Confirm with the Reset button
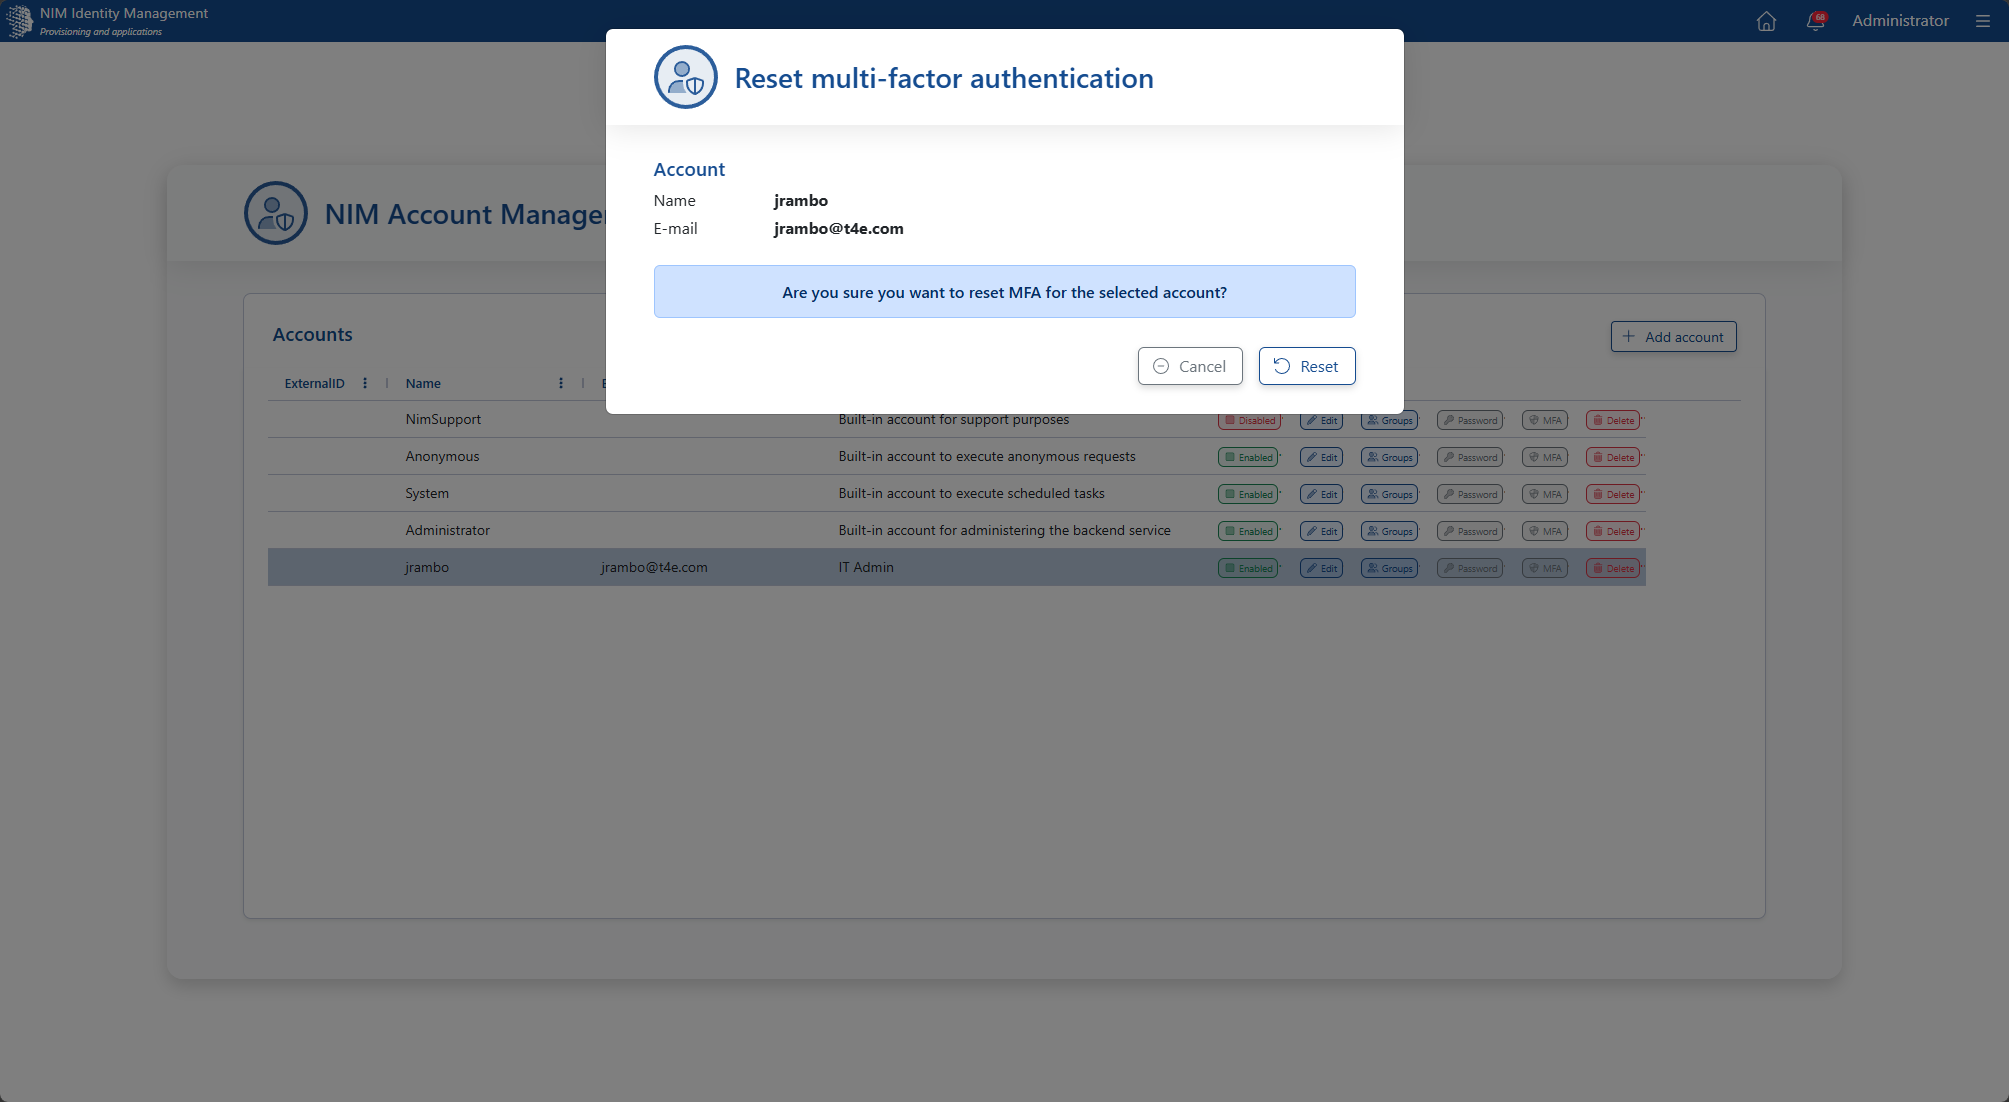 (x=1307, y=366)
